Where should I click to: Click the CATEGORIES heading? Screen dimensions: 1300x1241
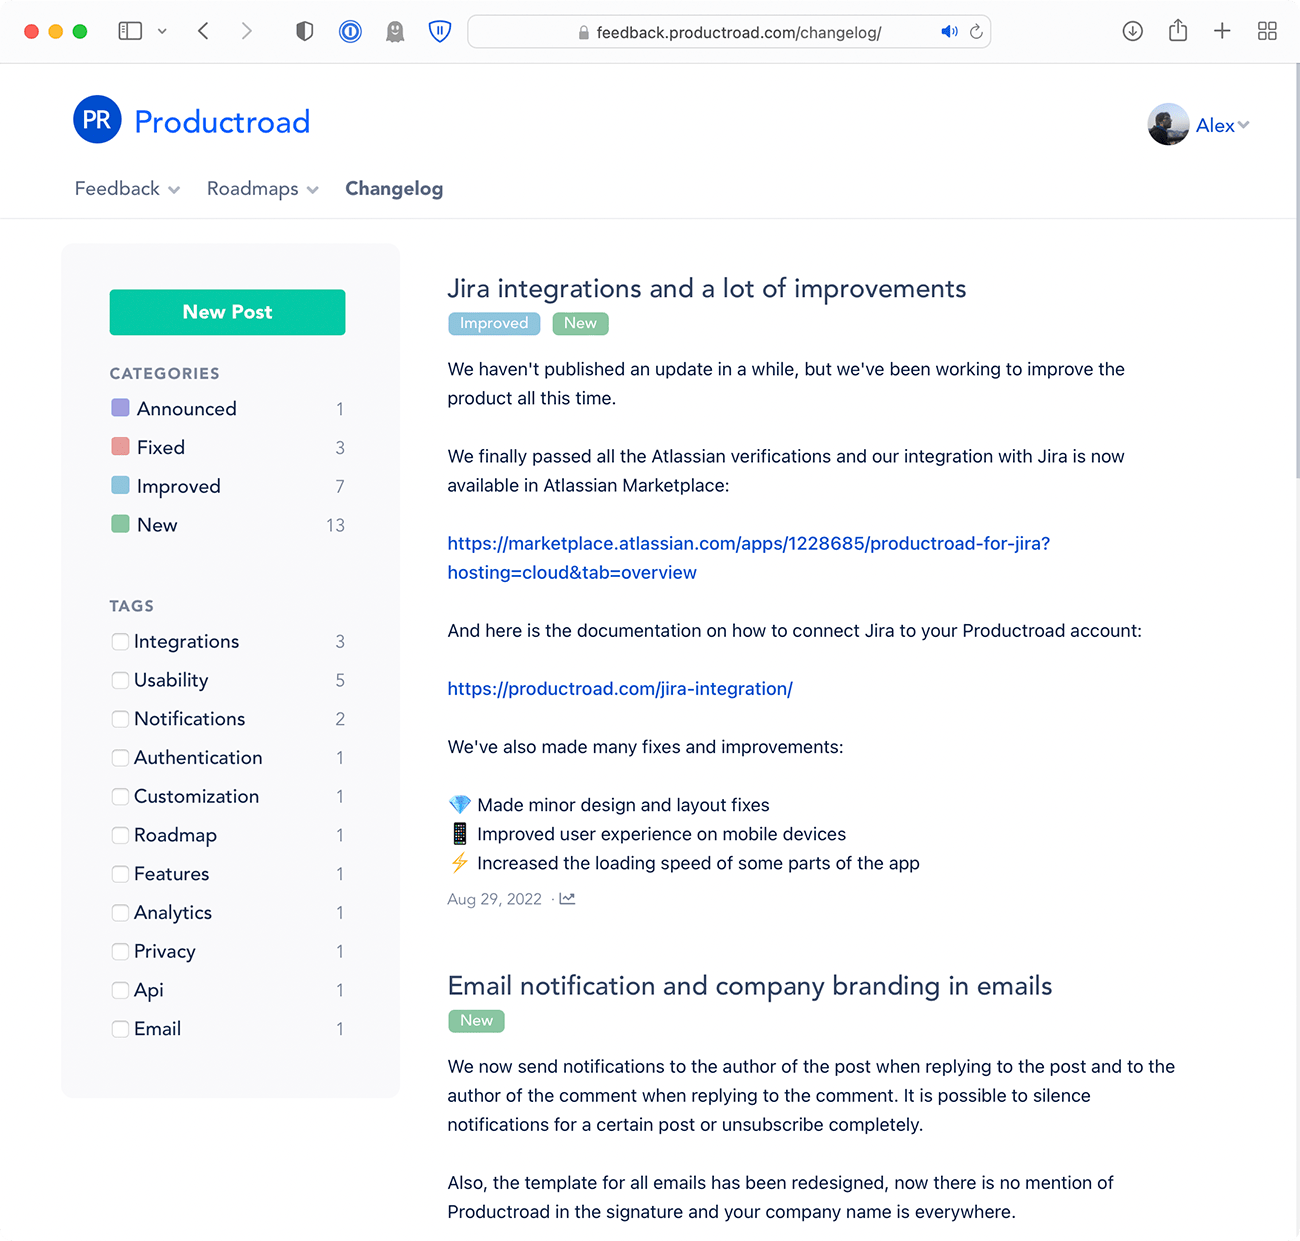[x=164, y=373]
